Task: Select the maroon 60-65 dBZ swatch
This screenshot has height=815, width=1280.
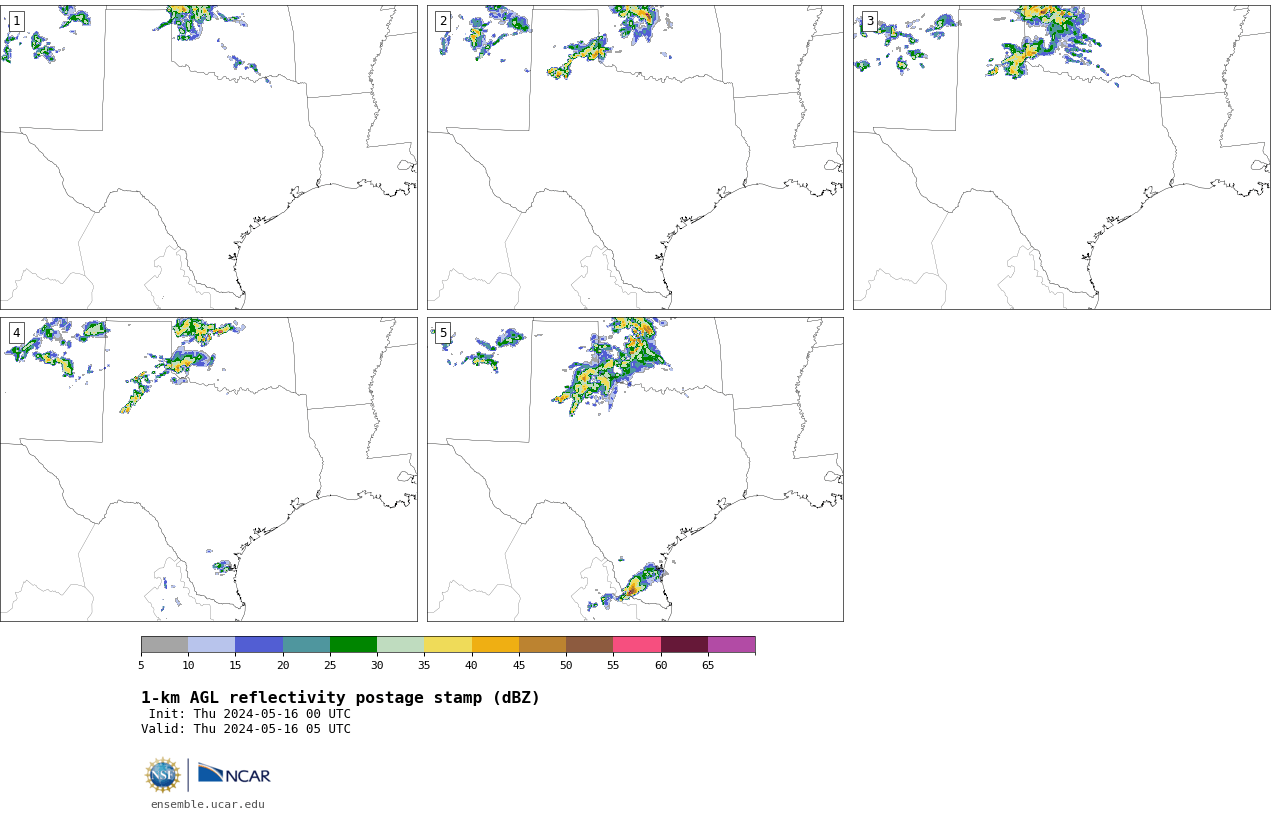Action: (684, 645)
